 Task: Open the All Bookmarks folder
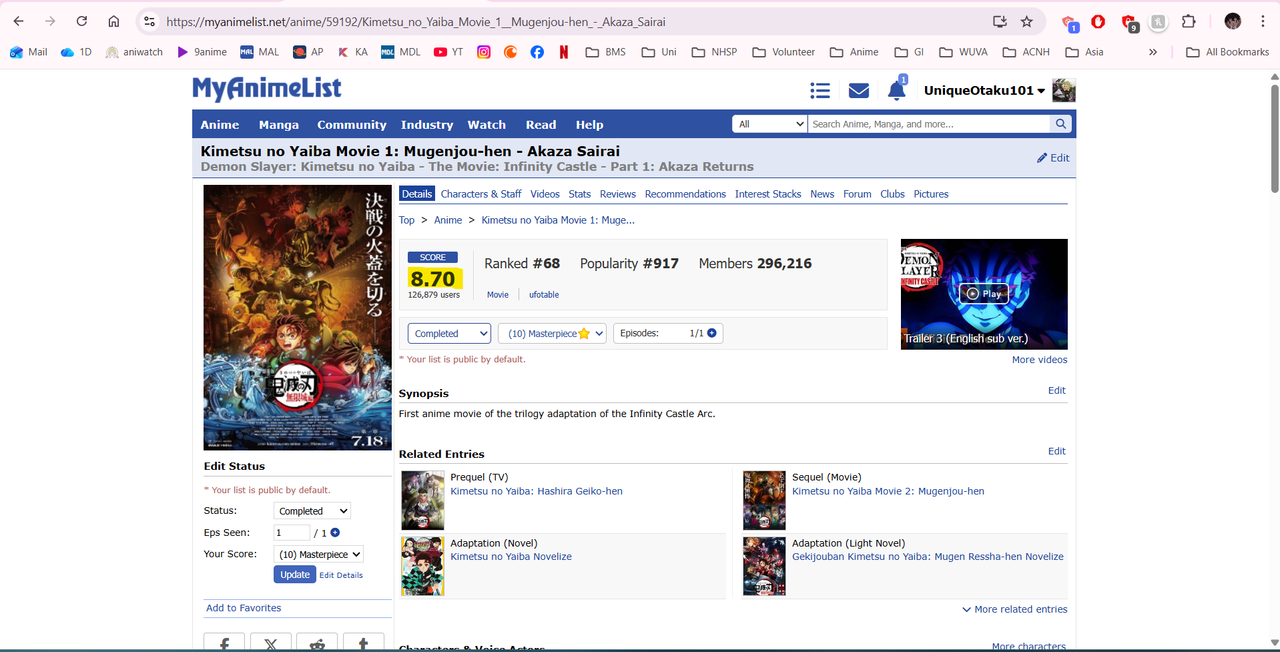1227,52
